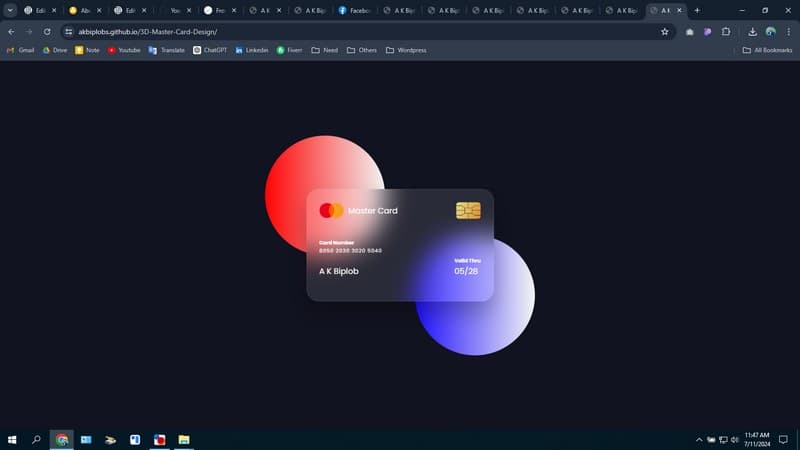Bookmark this page with the star icon

click(664, 32)
